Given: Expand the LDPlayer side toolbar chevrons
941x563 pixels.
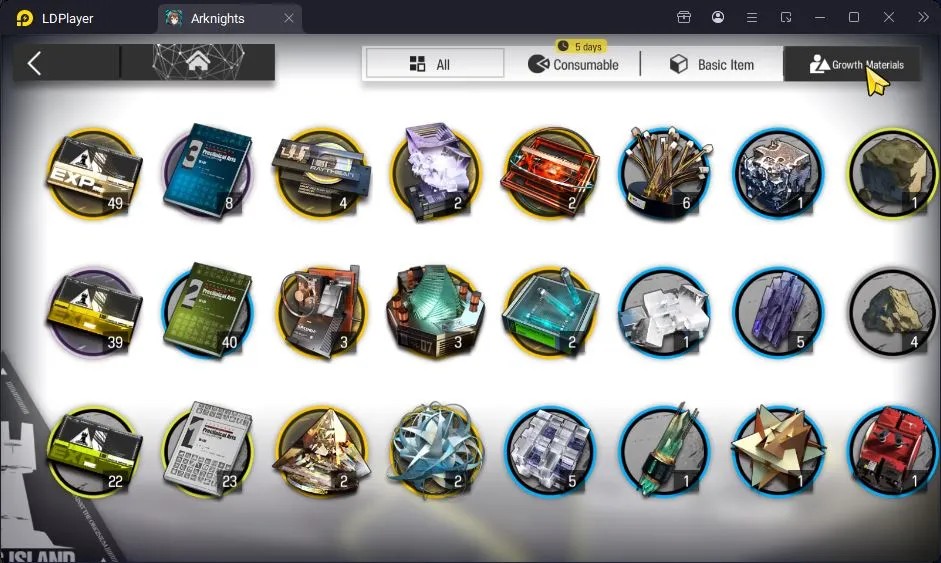Looking at the screenshot, I should (923, 17).
